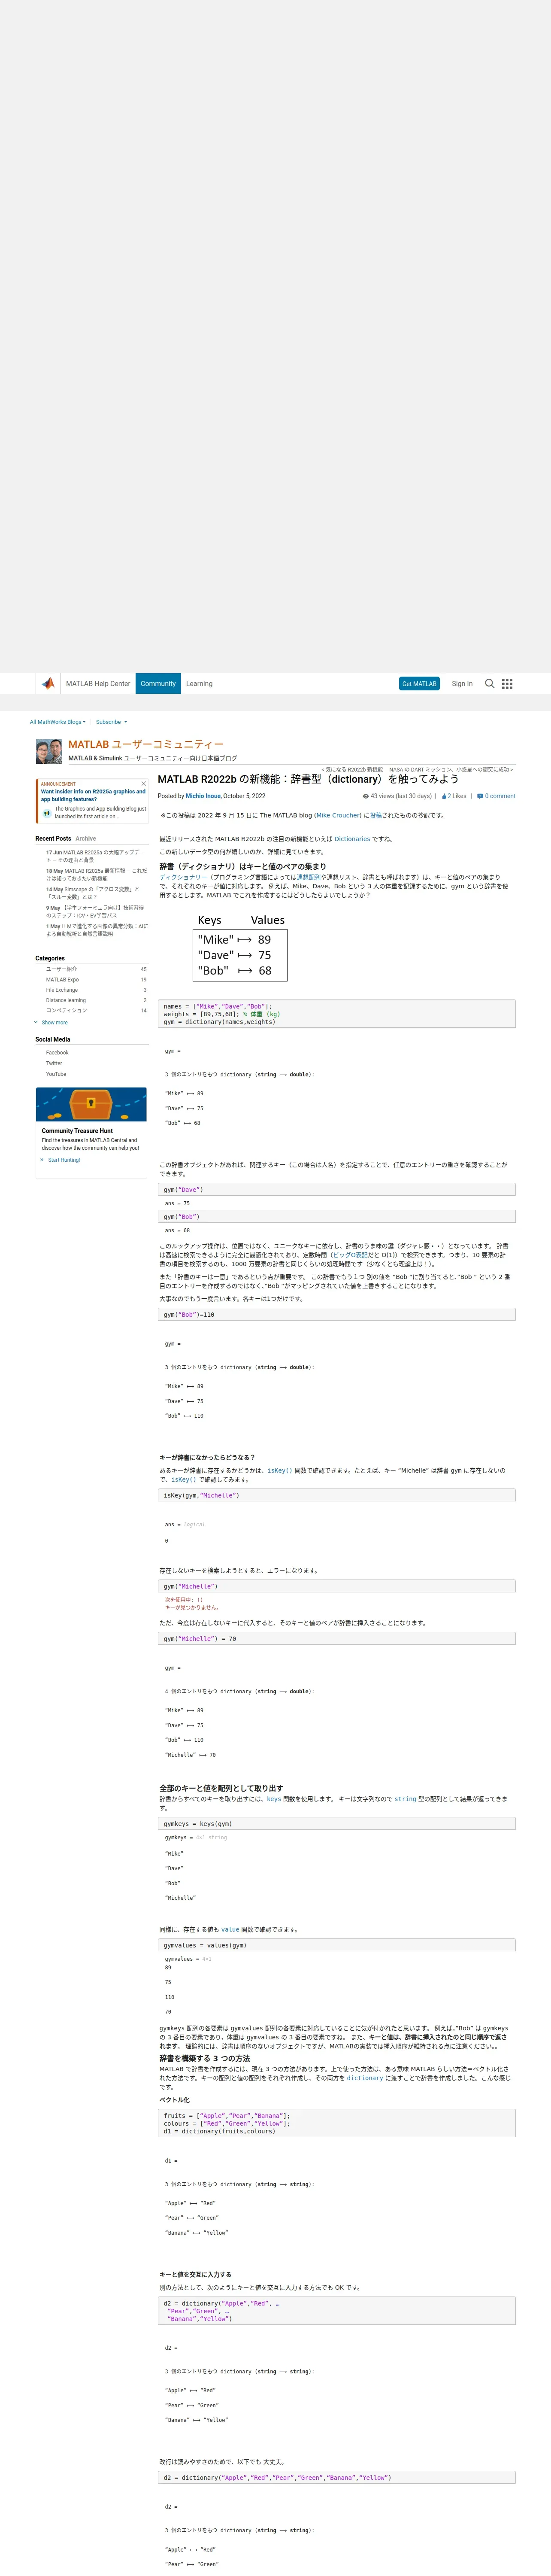Open the 0 comment link
Viewport: 551px width, 2576px height.
[500, 796]
